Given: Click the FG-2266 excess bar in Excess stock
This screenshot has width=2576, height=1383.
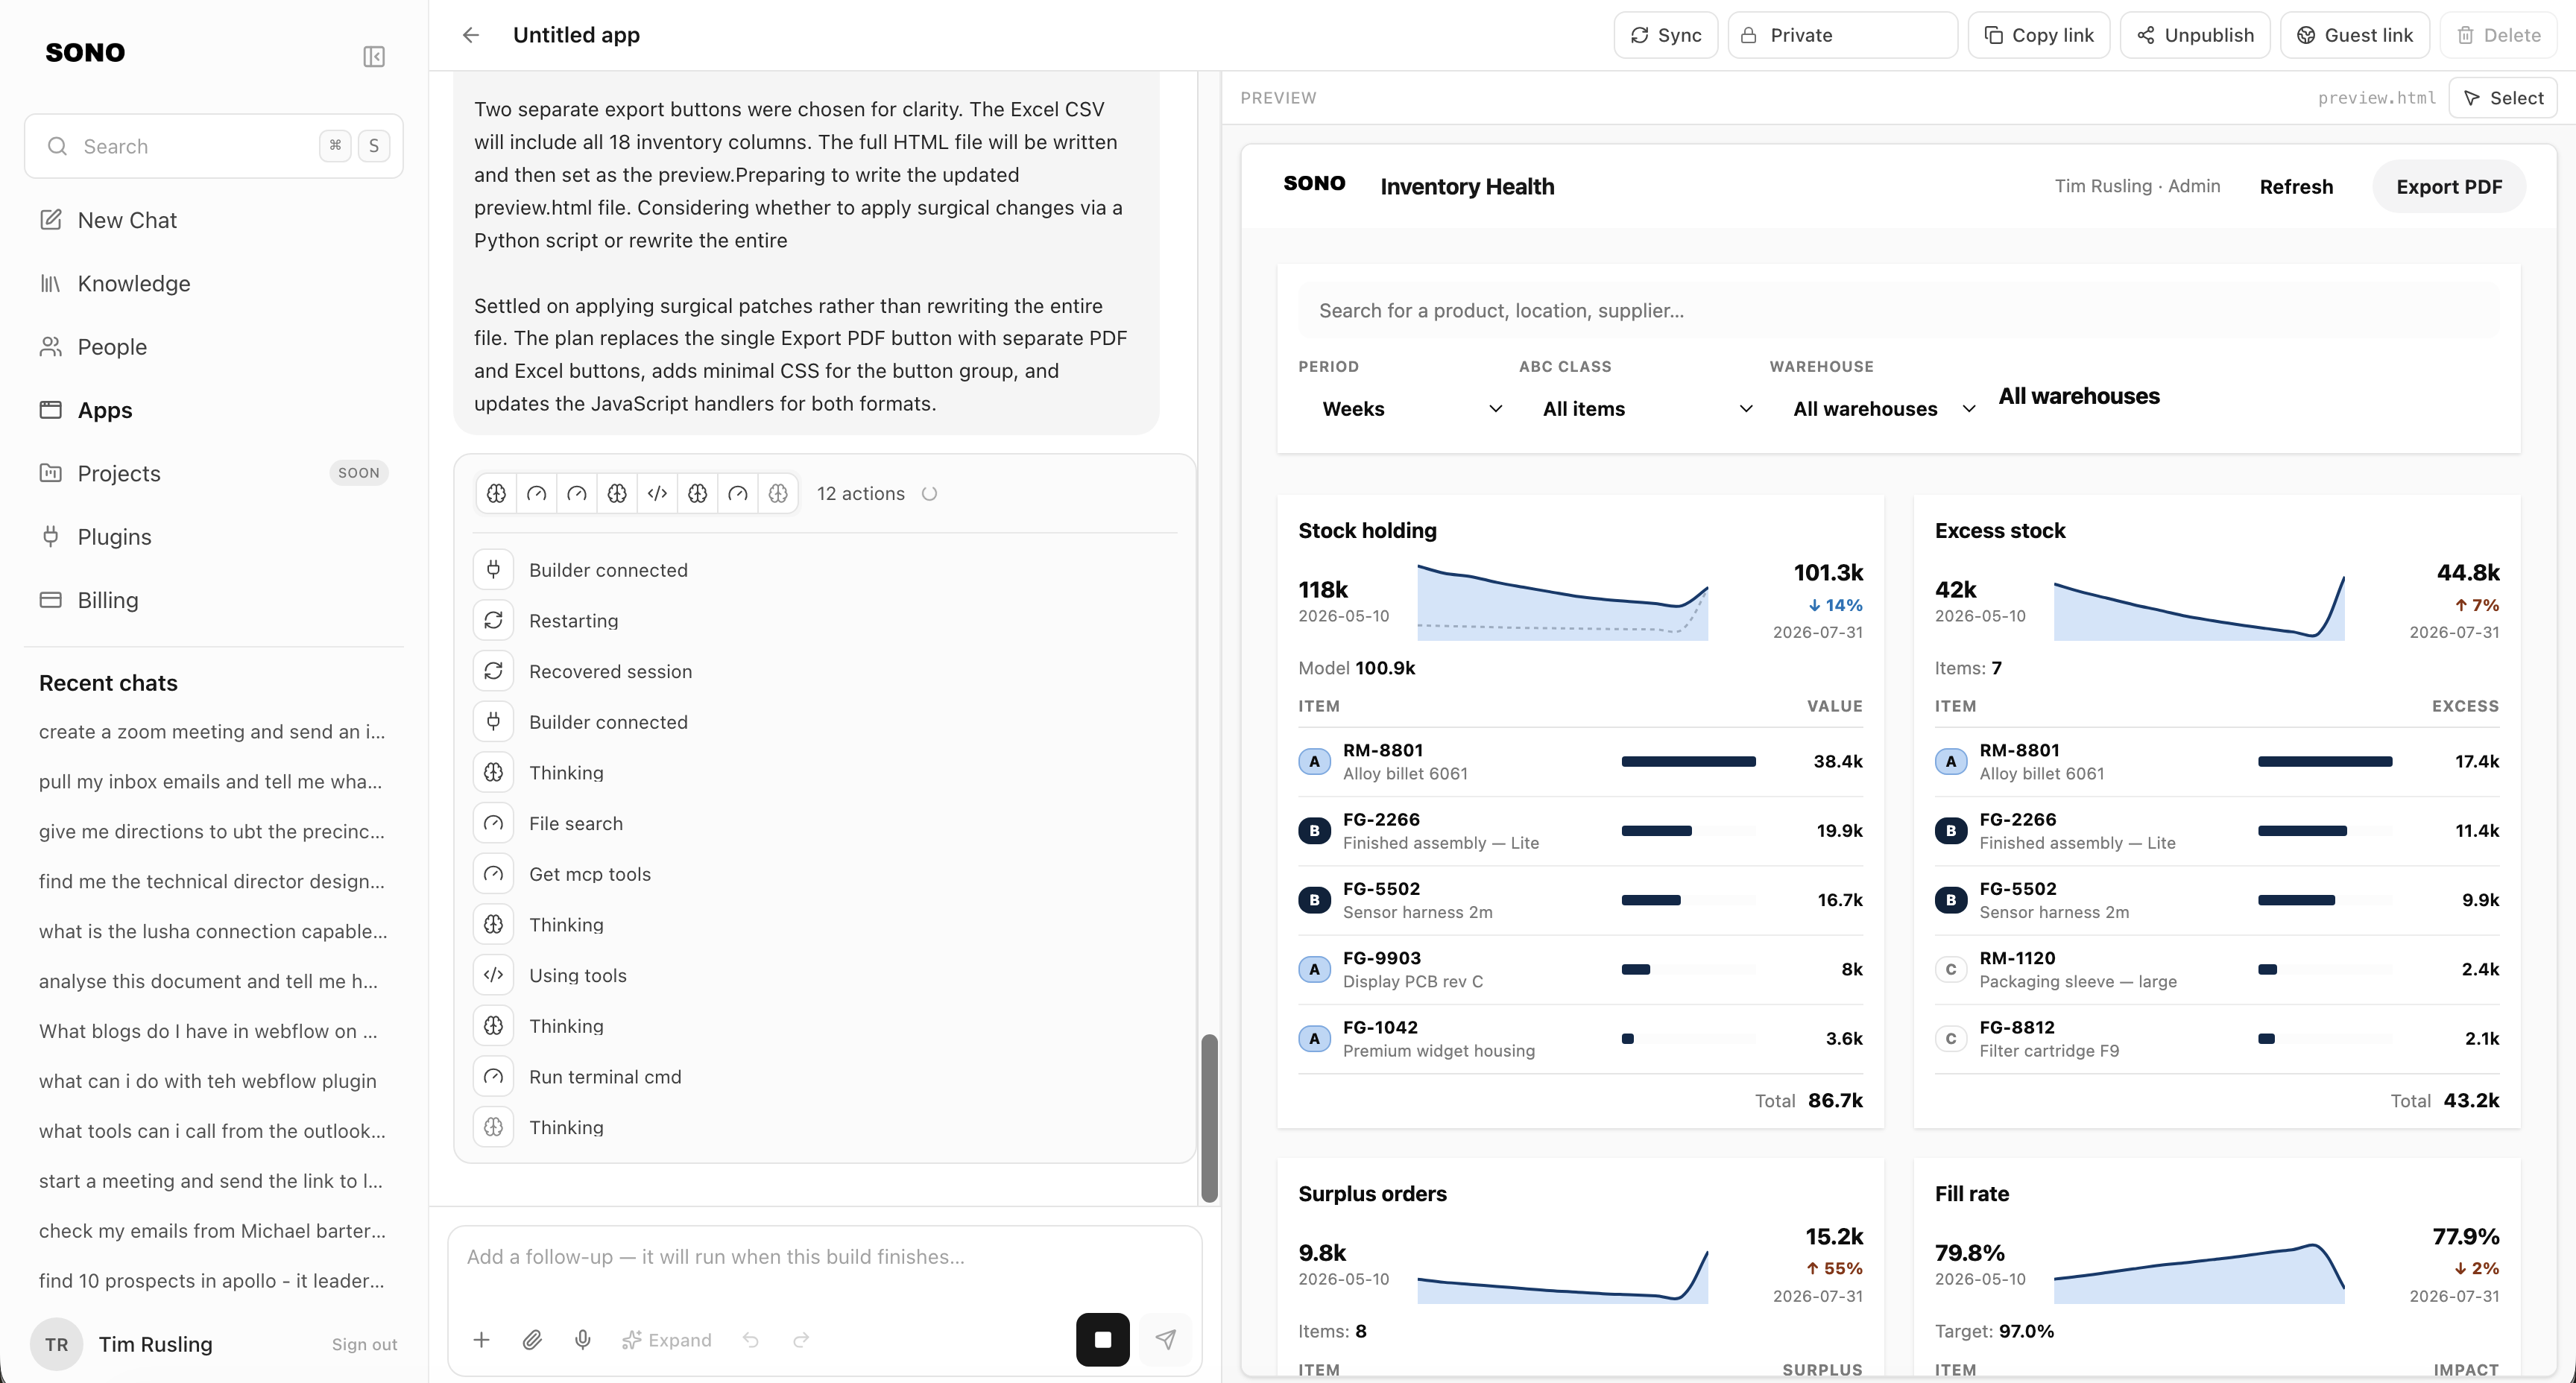Looking at the screenshot, I should click(2302, 830).
